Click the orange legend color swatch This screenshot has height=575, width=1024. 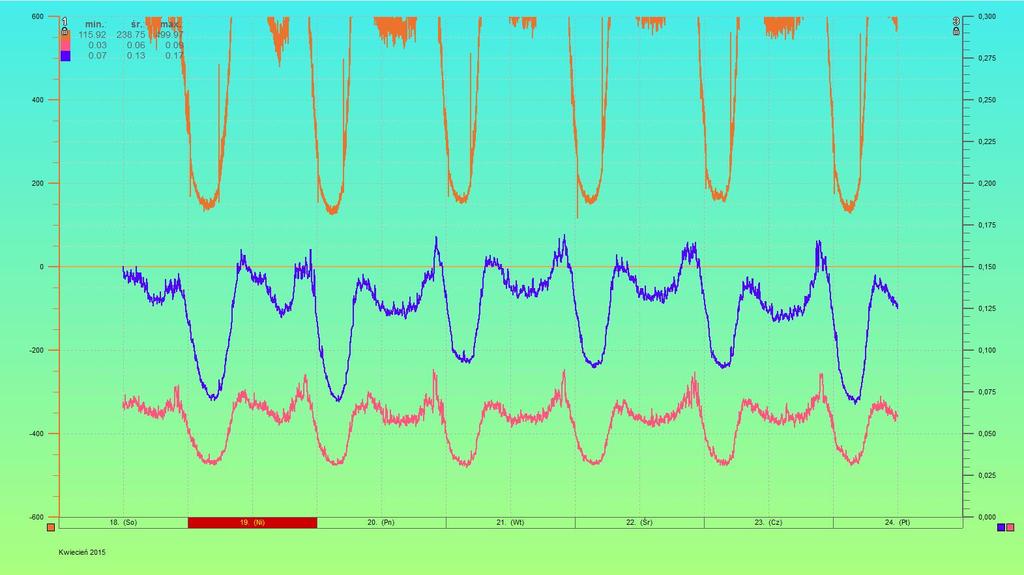click(x=65, y=35)
